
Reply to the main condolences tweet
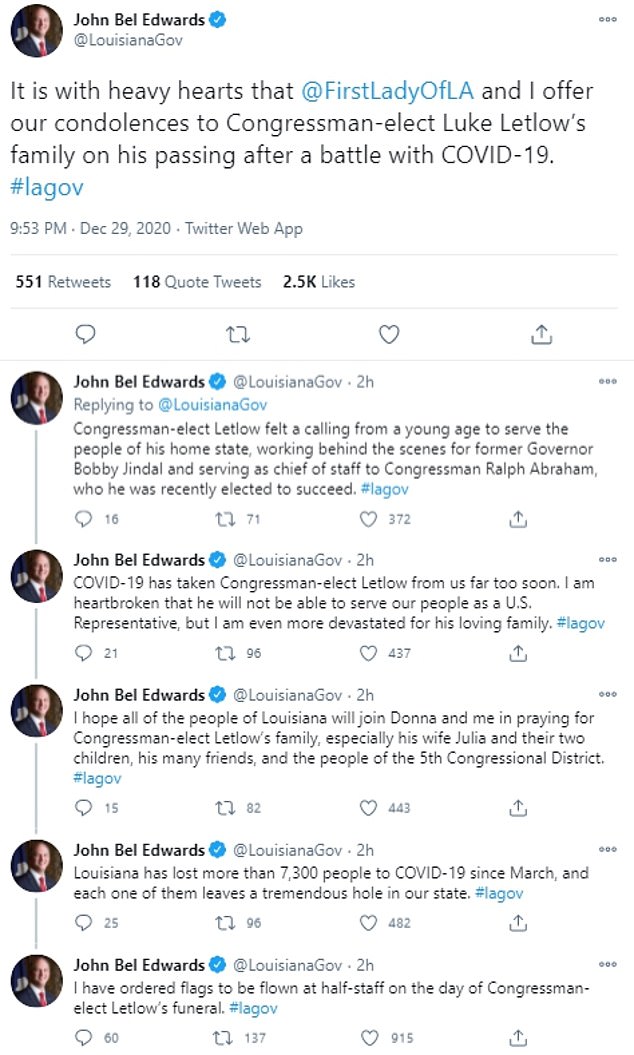click(x=86, y=333)
